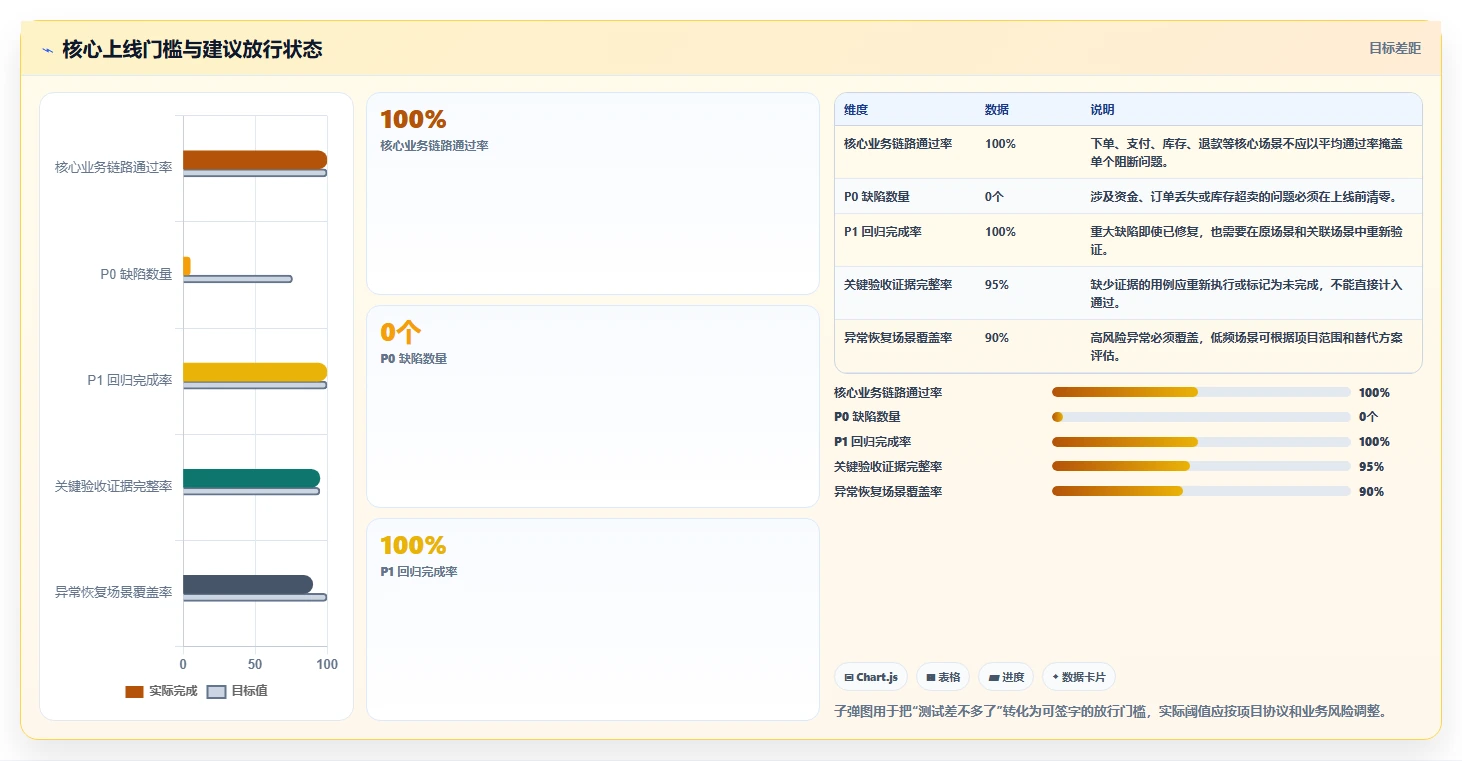Toggle the 目标值 legend swatch
1462x761 pixels.
(217, 692)
